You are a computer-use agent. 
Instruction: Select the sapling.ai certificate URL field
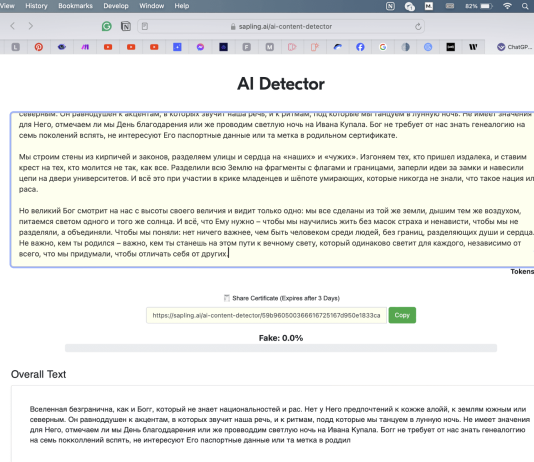(x=266, y=315)
